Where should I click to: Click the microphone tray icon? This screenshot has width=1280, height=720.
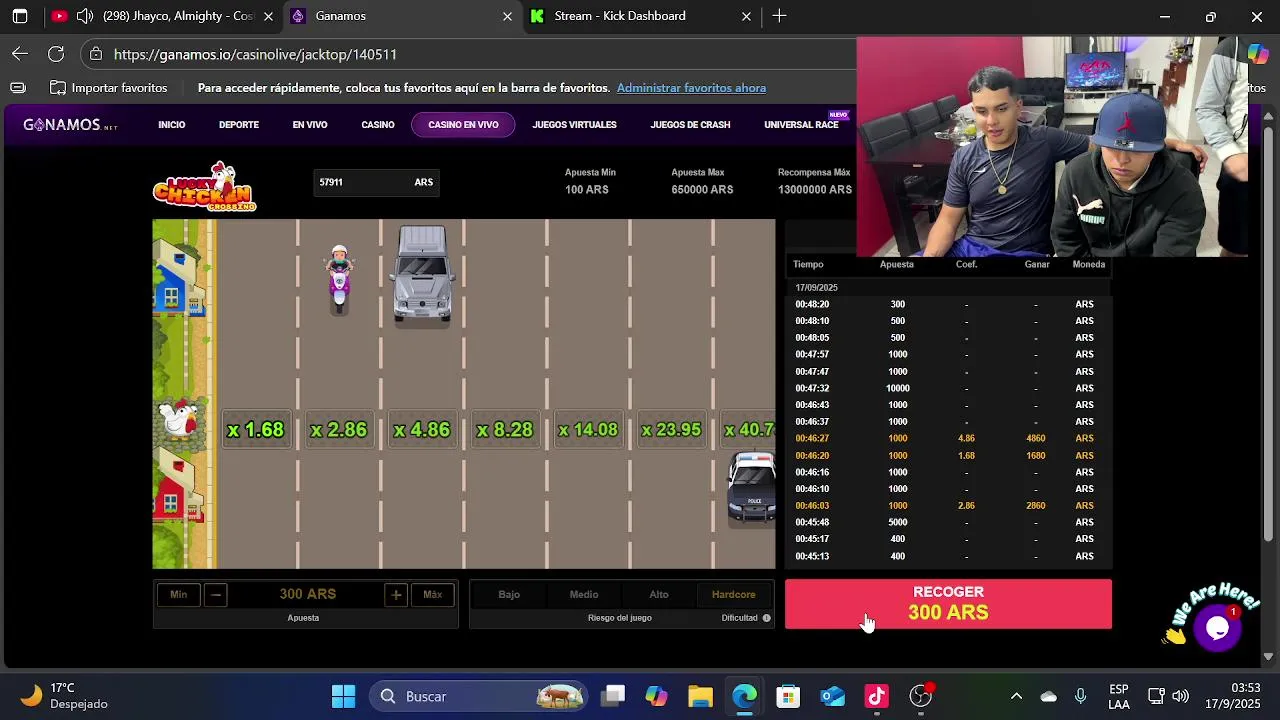point(1080,696)
